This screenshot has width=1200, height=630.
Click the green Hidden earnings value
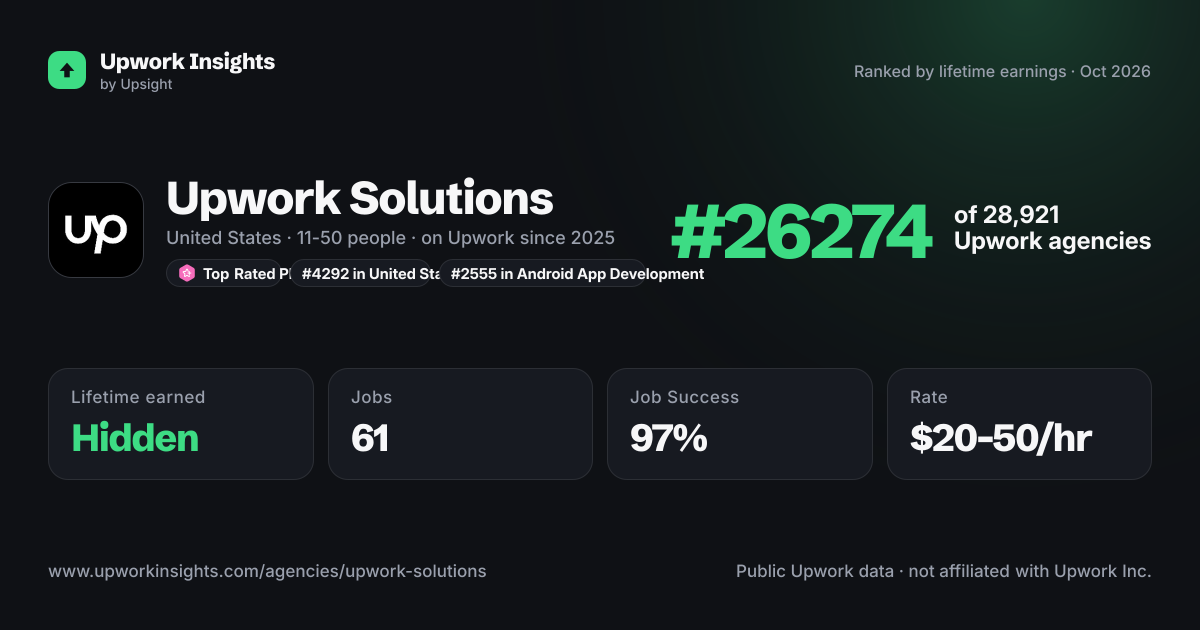(x=135, y=438)
